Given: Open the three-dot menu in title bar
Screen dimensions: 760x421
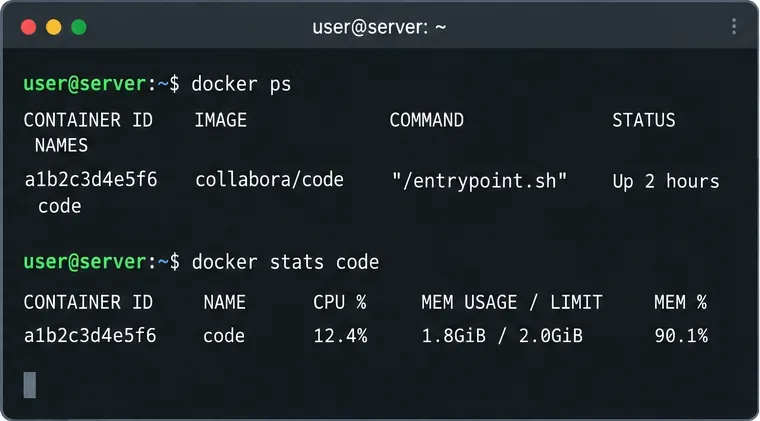Looking at the screenshot, I should point(734,27).
